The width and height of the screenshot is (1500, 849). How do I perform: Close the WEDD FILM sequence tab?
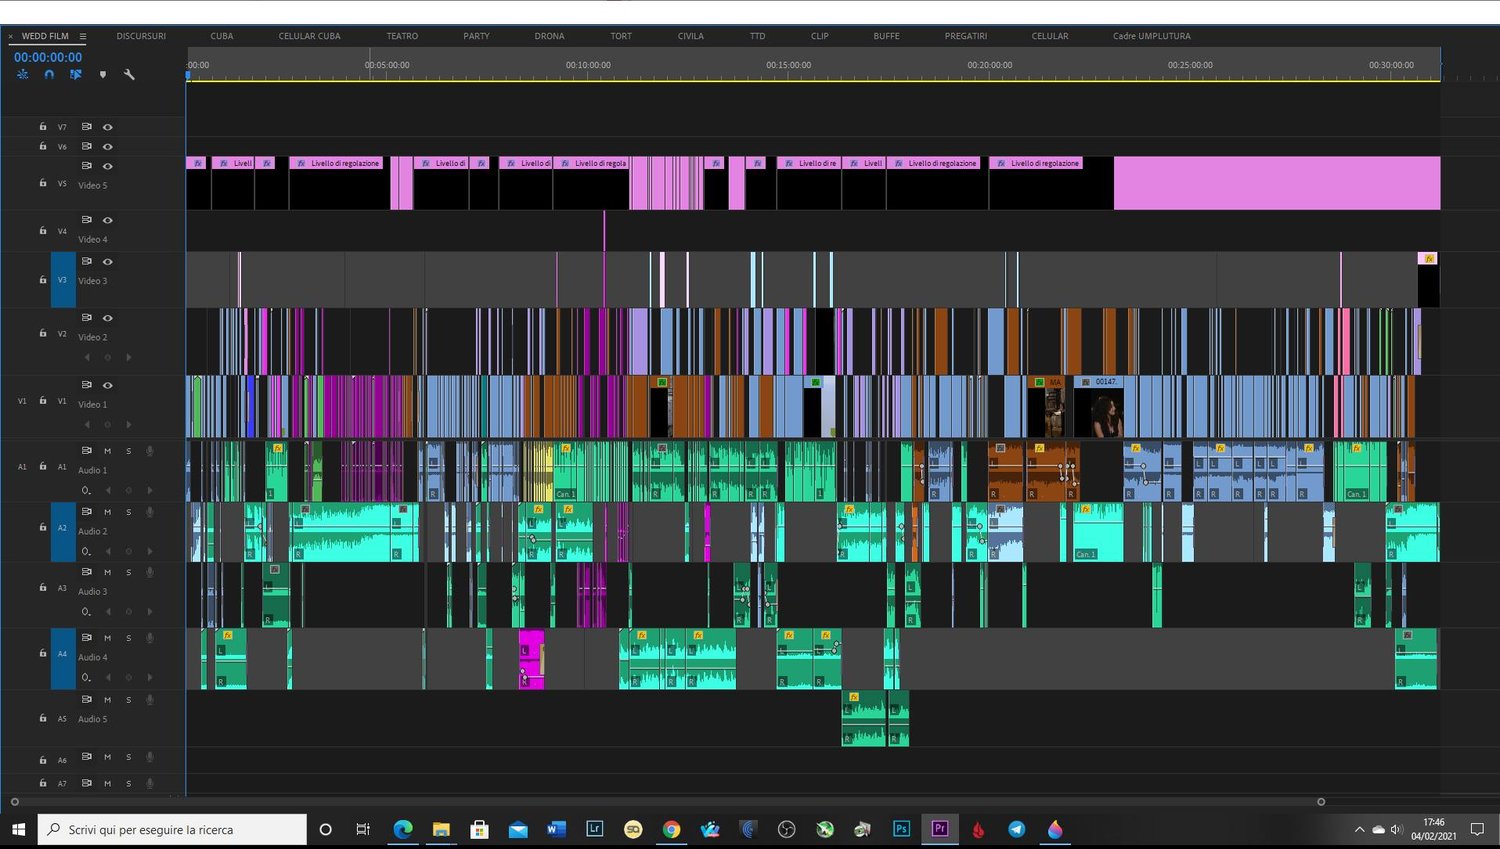click(x=11, y=36)
